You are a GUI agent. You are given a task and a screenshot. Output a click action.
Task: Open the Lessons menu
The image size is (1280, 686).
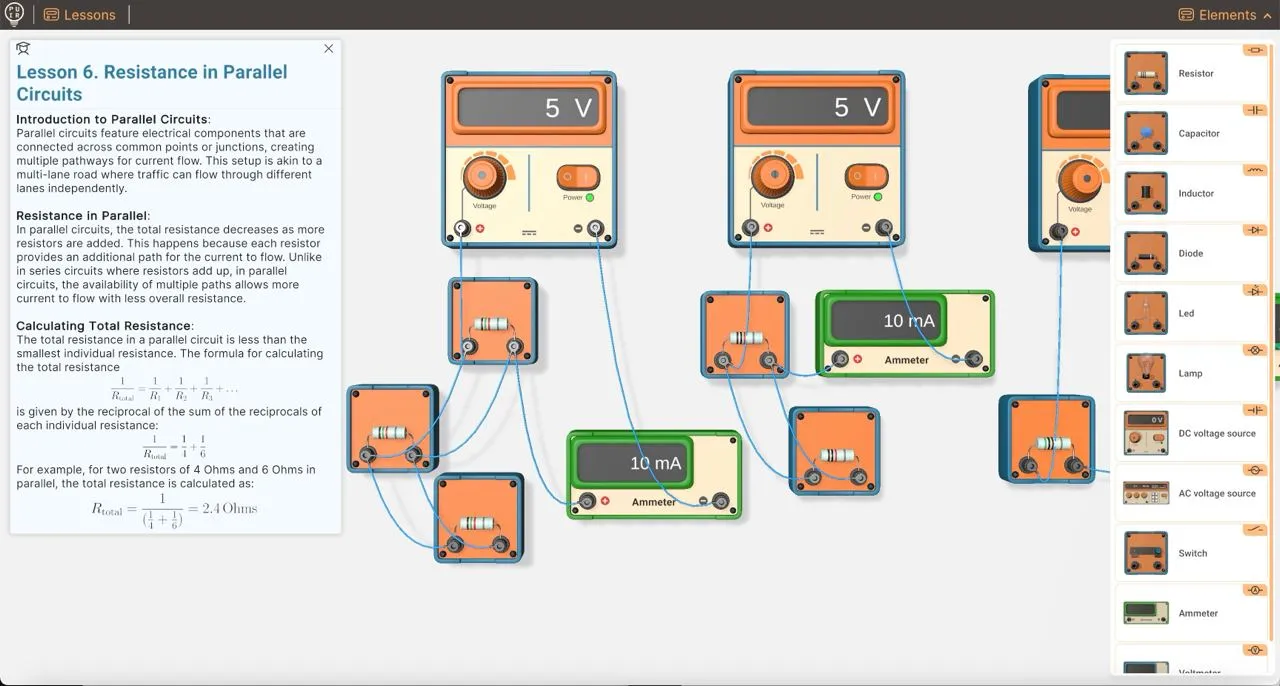point(80,14)
